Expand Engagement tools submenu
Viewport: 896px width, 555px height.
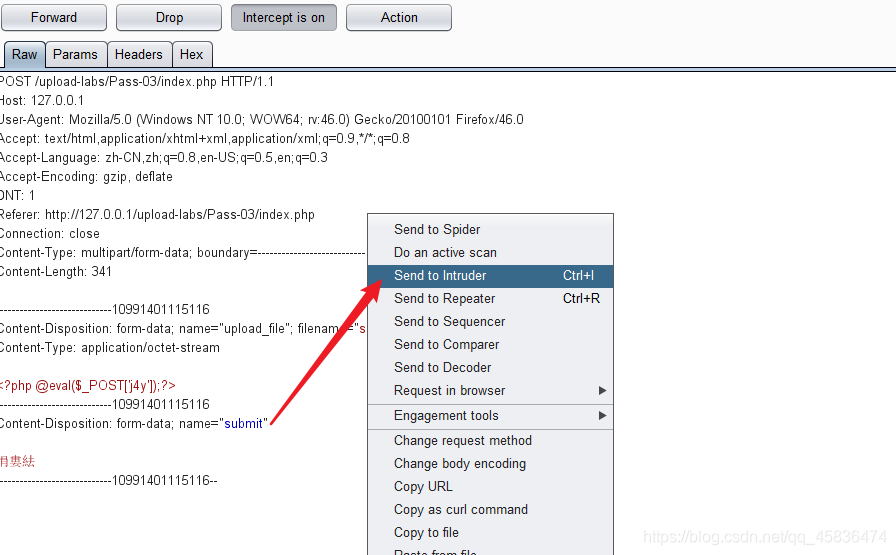(490, 416)
